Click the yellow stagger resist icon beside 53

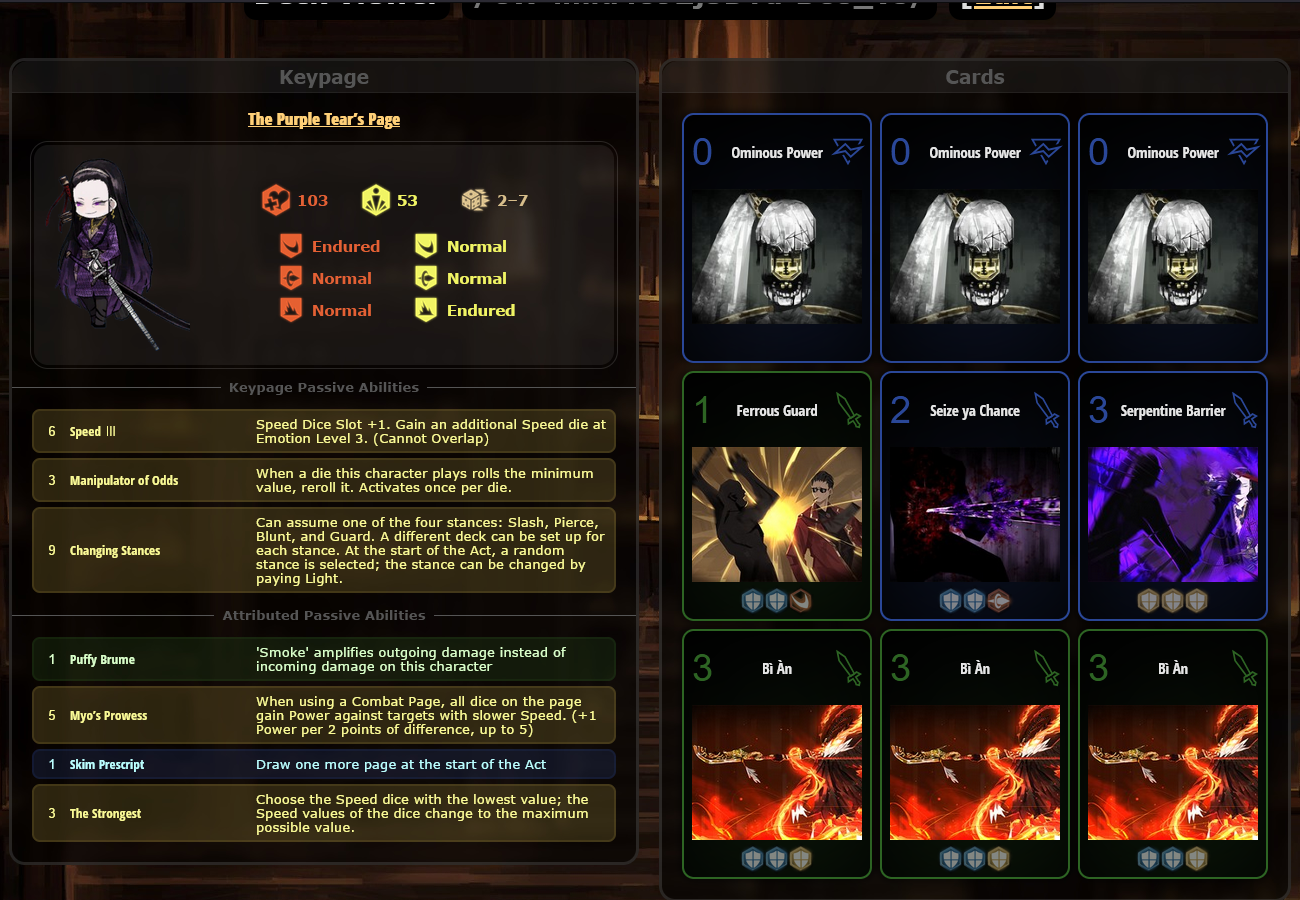376,200
